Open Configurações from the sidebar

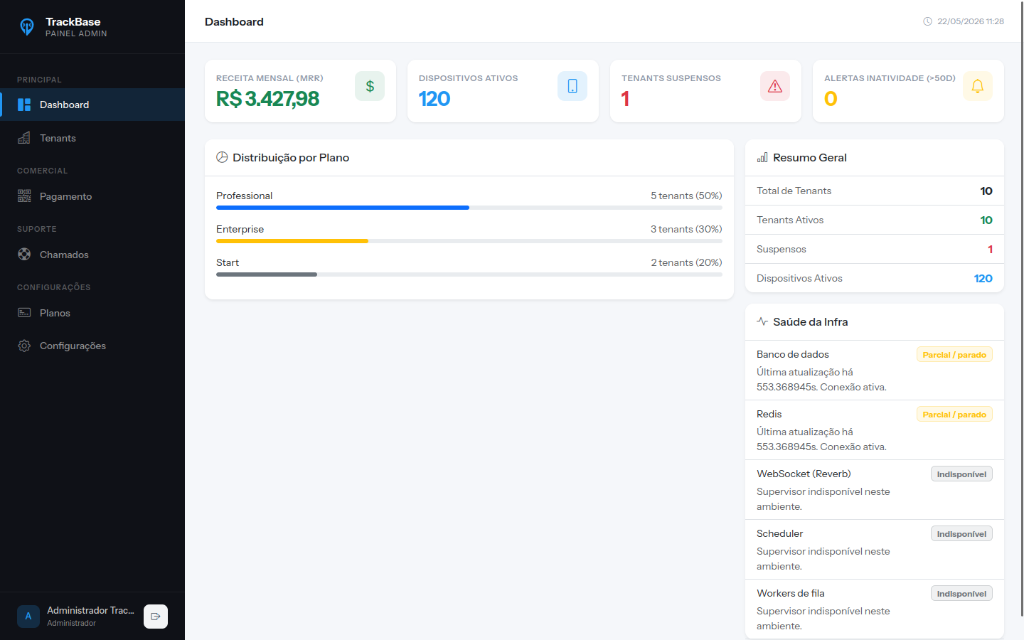[x=93, y=345]
